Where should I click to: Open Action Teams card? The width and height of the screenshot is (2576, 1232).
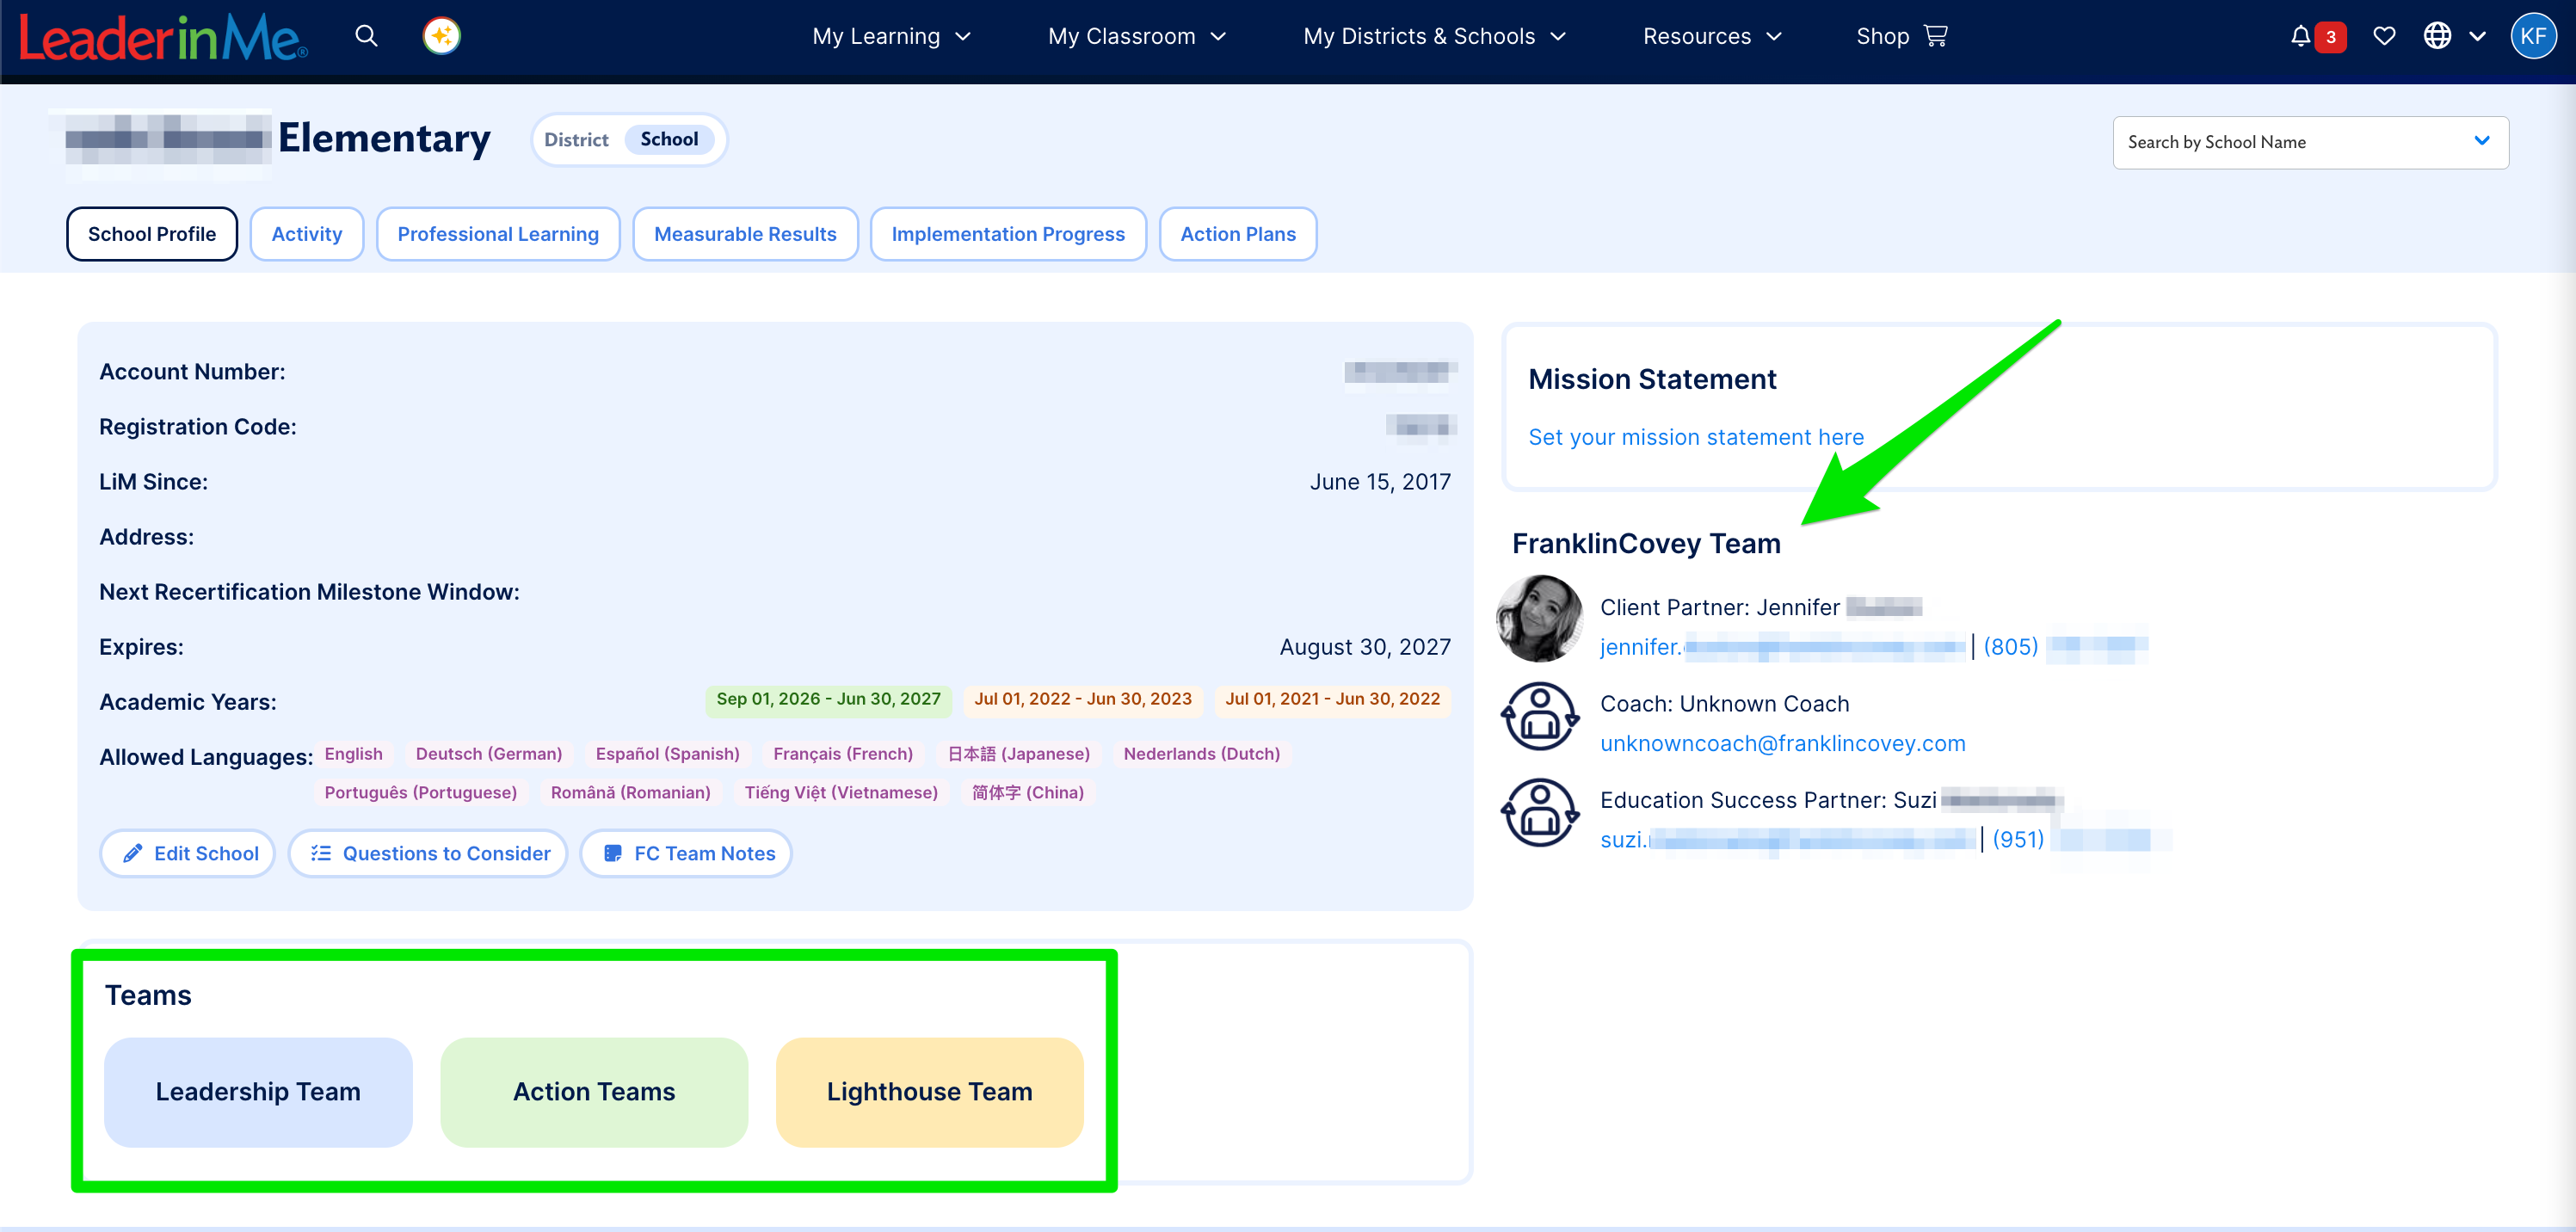click(594, 1092)
